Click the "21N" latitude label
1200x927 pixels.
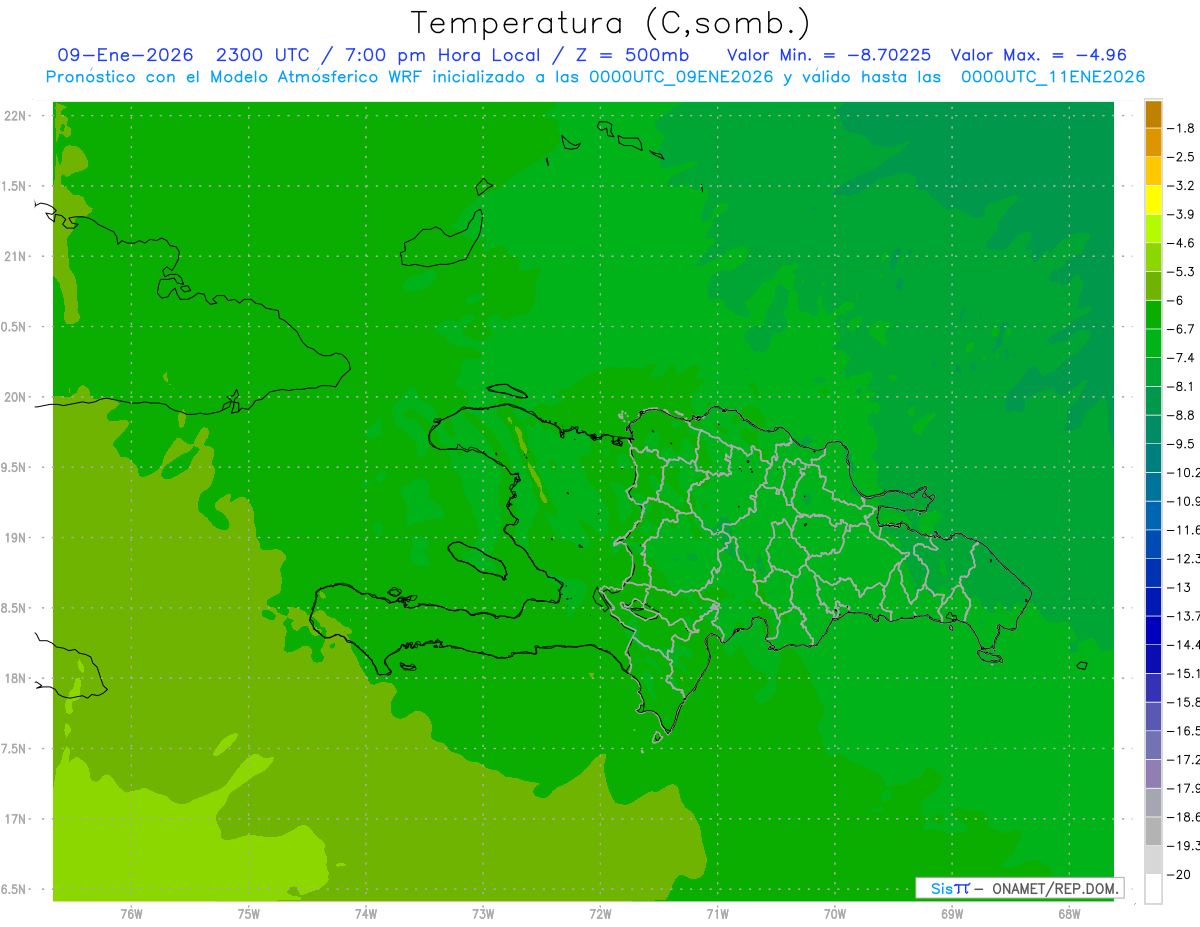pyautogui.click(x=15, y=256)
